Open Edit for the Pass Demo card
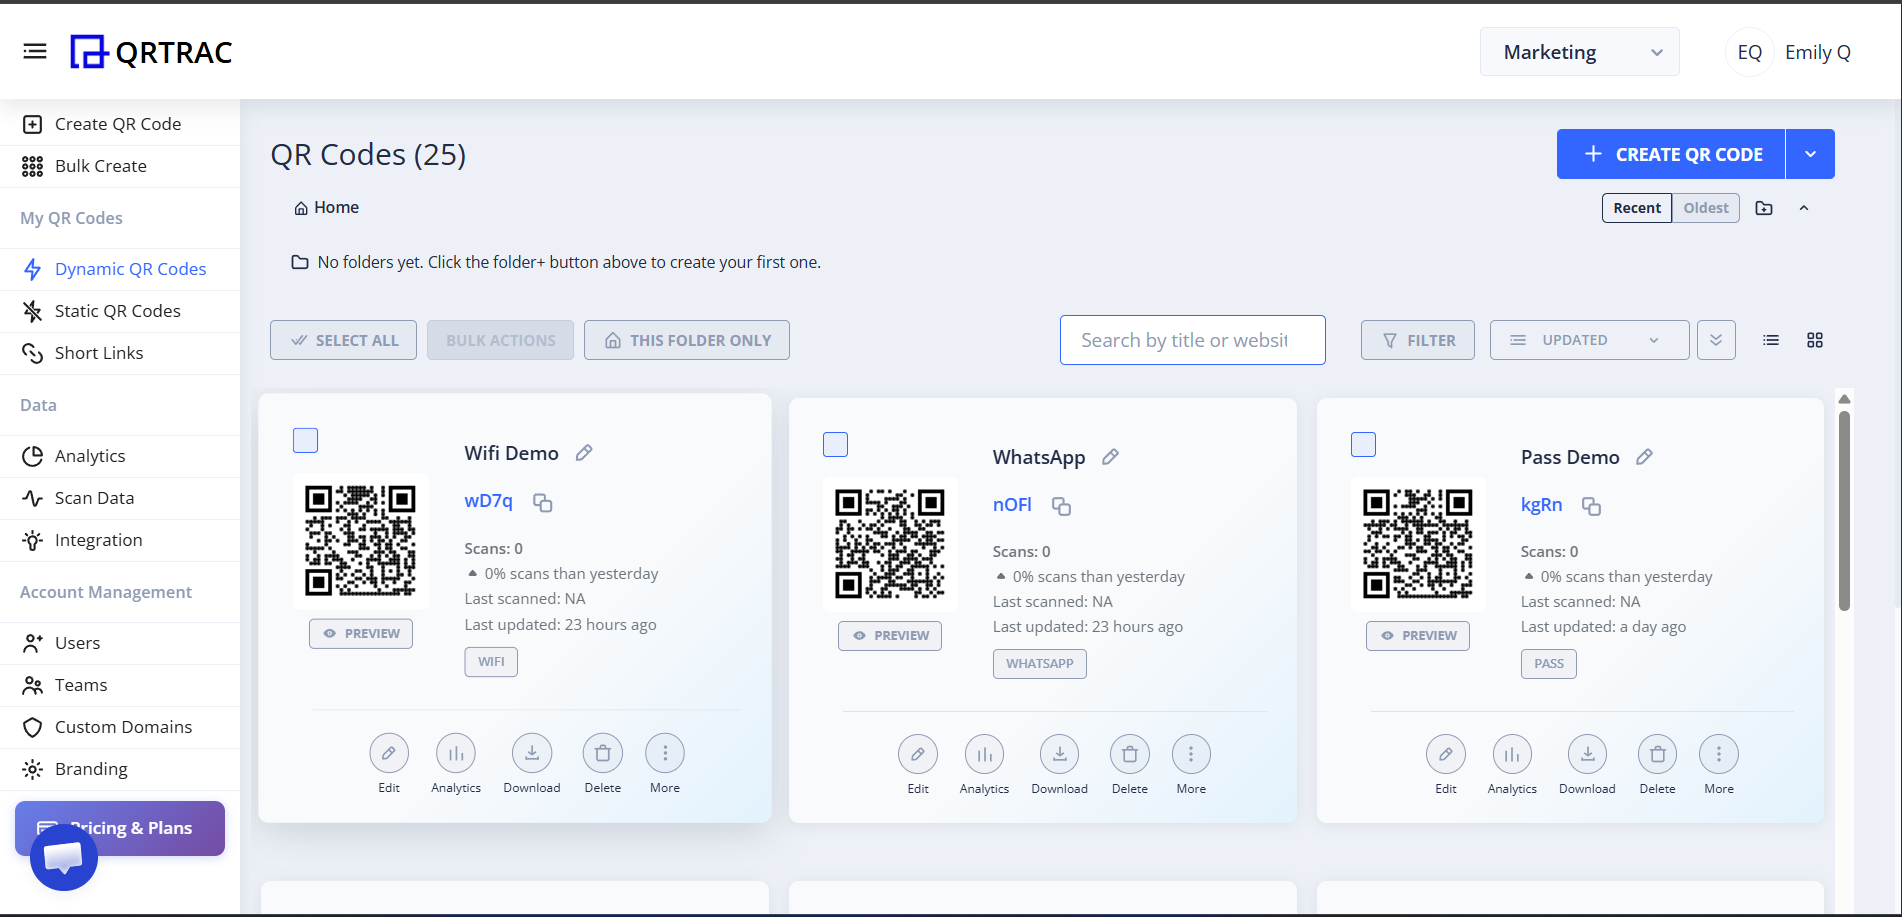This screenshot has width=1902, height=917. (1446, 754)
